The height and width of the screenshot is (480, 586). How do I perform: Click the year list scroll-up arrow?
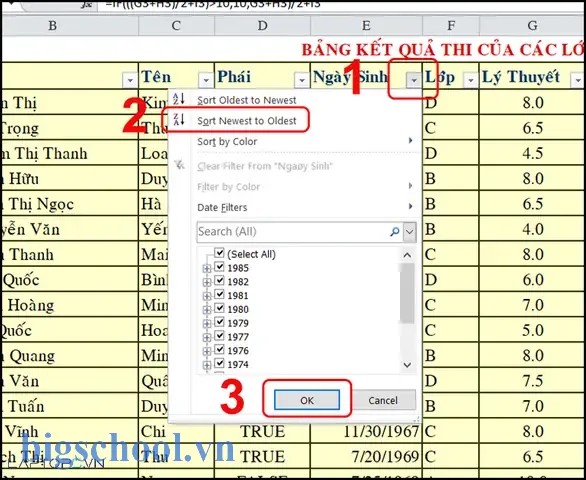click(407, 255)
